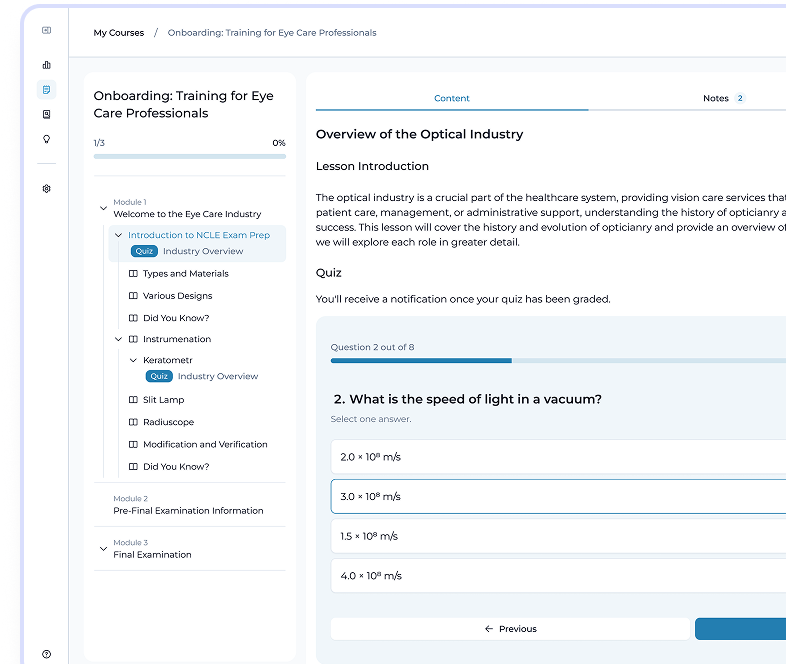The width and height of the screenshot is (786, 664).
Task: Open the Radiuscope lesson
Action: (x=168, y=422)
